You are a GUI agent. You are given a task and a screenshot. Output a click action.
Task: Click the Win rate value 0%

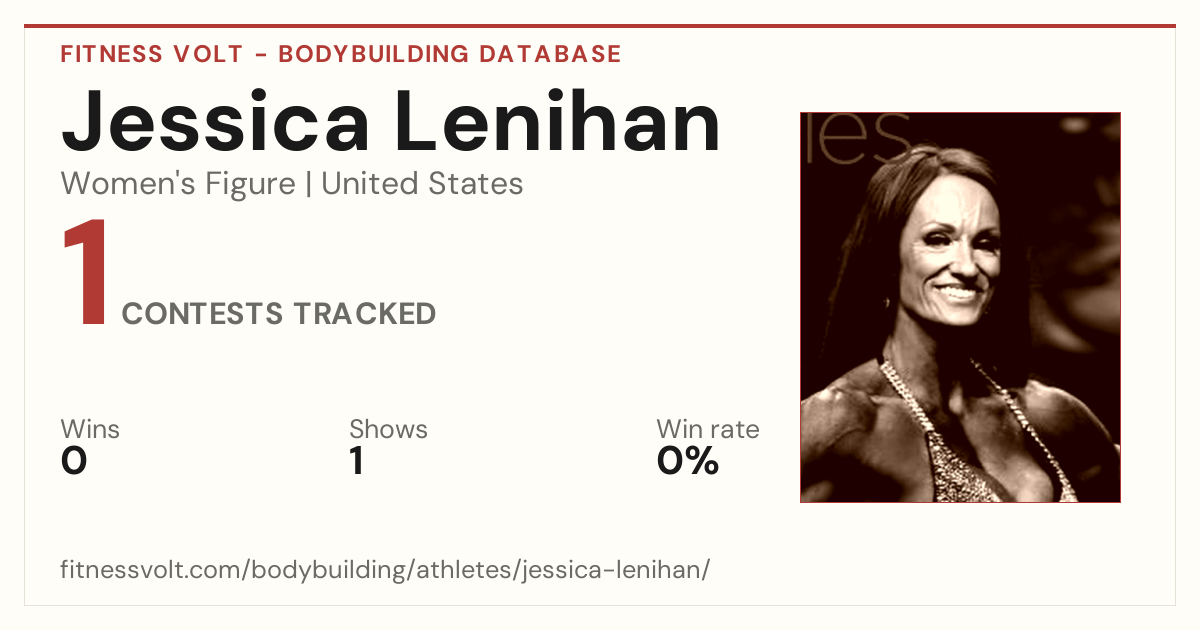688,461
